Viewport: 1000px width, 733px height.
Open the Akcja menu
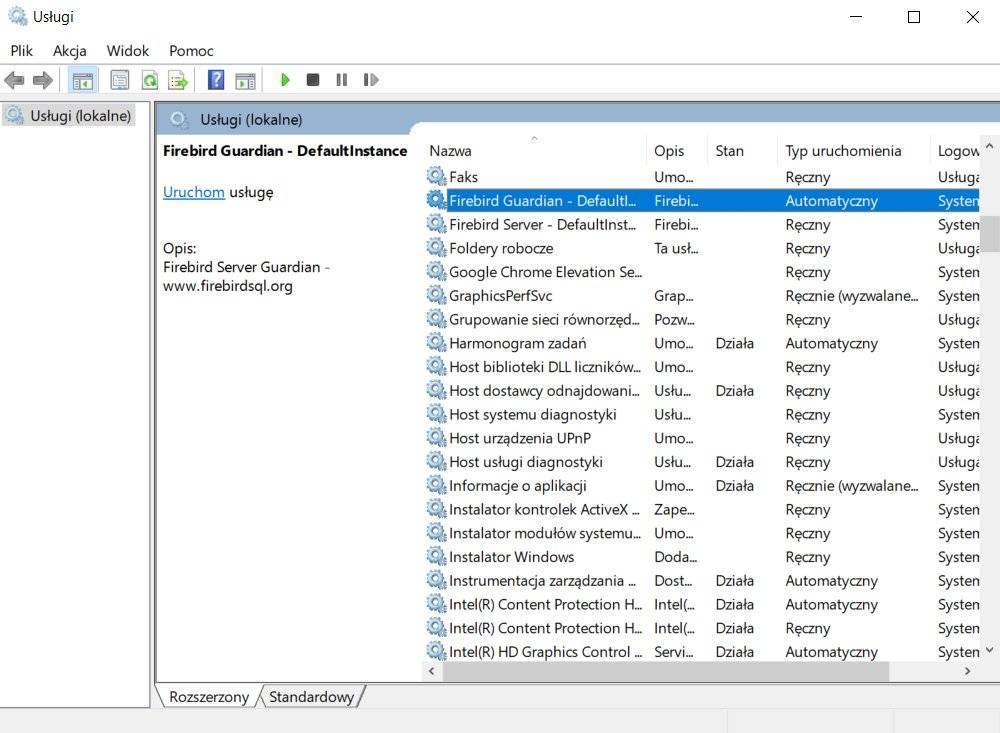(69, 51)
